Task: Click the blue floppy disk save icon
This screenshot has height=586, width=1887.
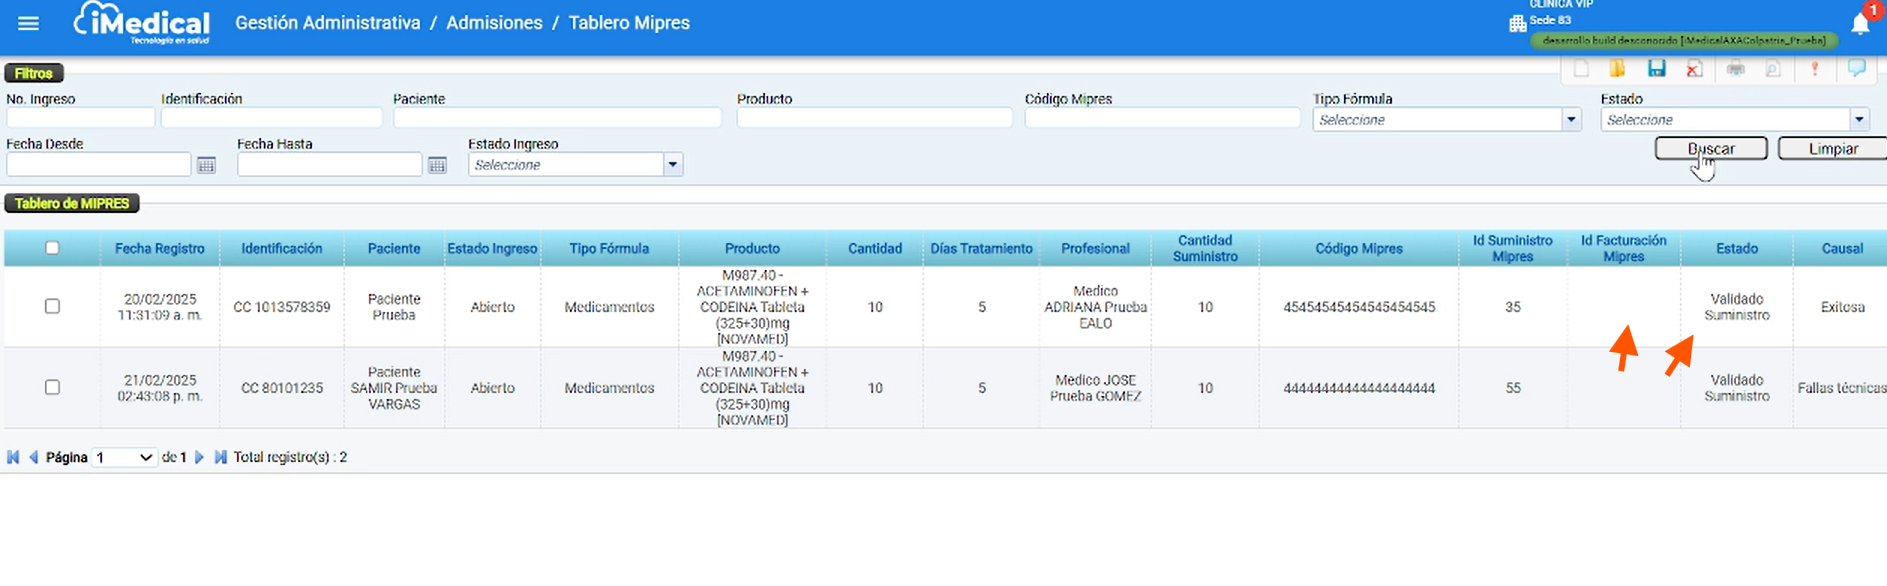Action: (1657, 69)
